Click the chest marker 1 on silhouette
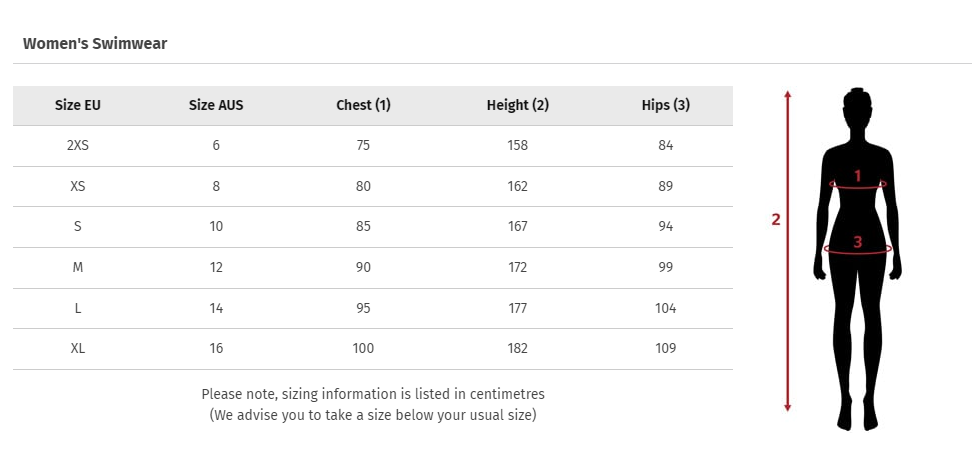Viewport: 972px width, 465px height. click(858, 176)
